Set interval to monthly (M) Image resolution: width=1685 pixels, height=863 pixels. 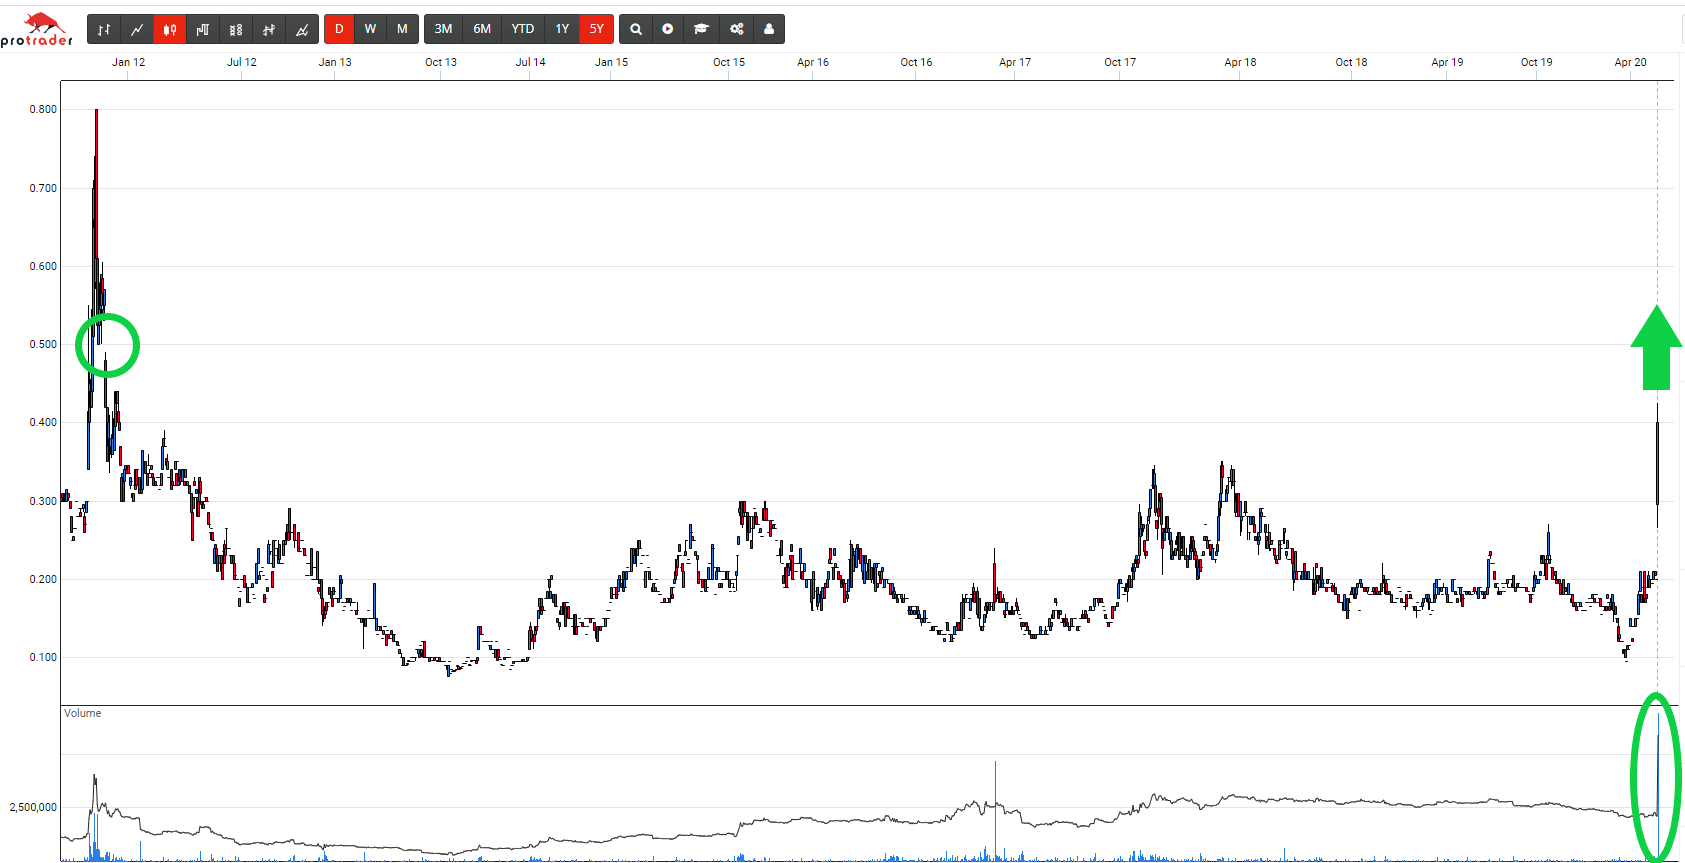403,29
